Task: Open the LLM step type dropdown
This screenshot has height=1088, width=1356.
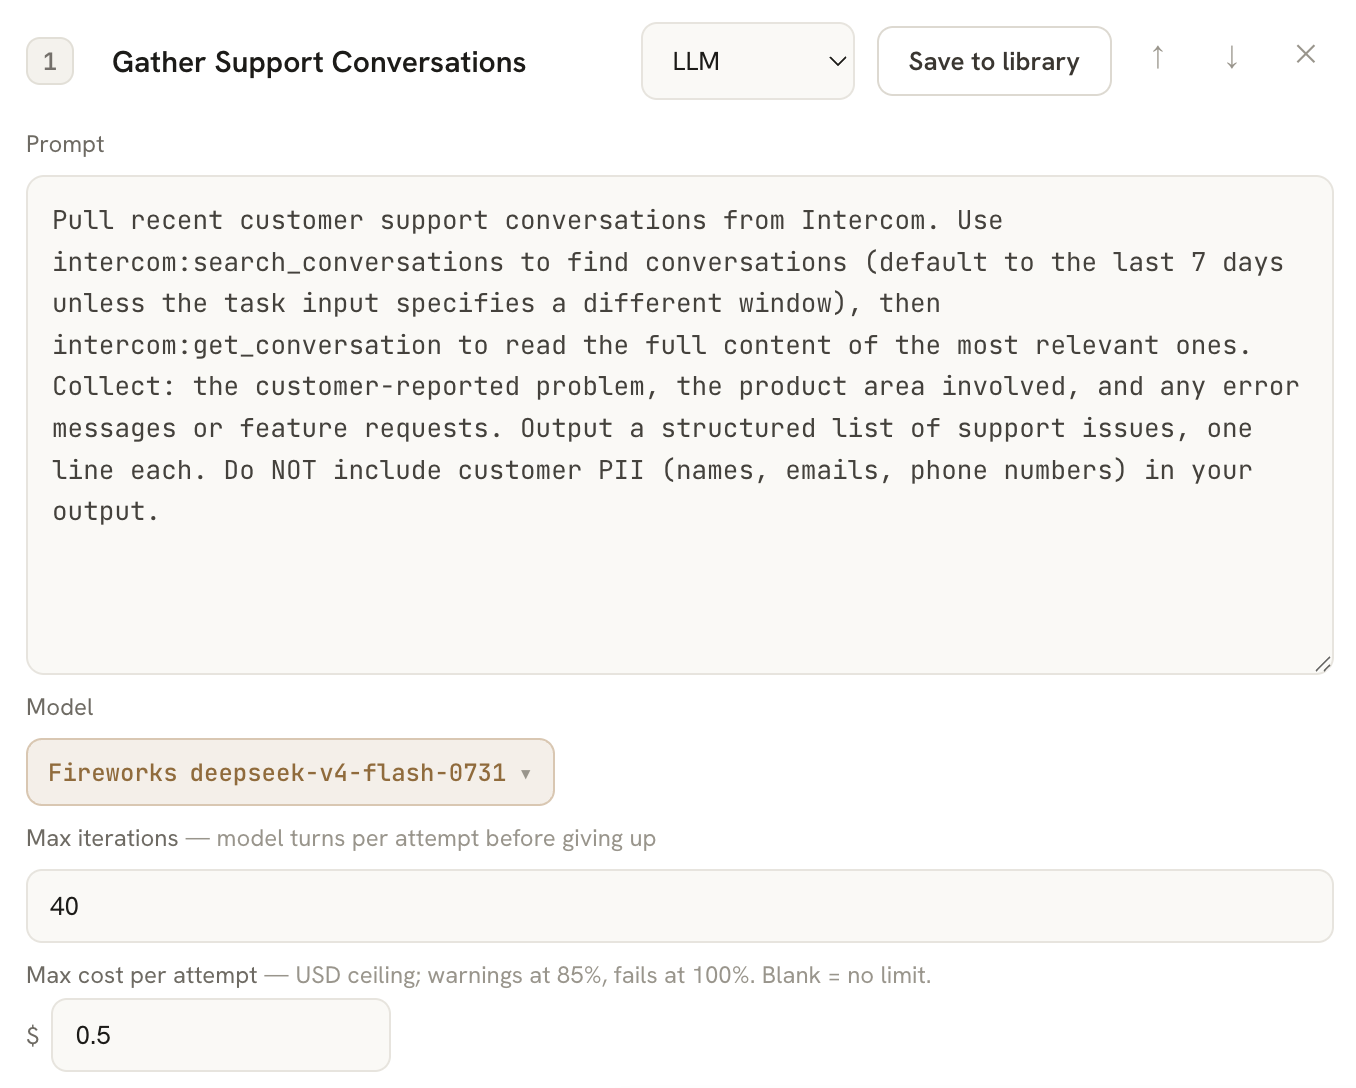Action: click(748, 61)
